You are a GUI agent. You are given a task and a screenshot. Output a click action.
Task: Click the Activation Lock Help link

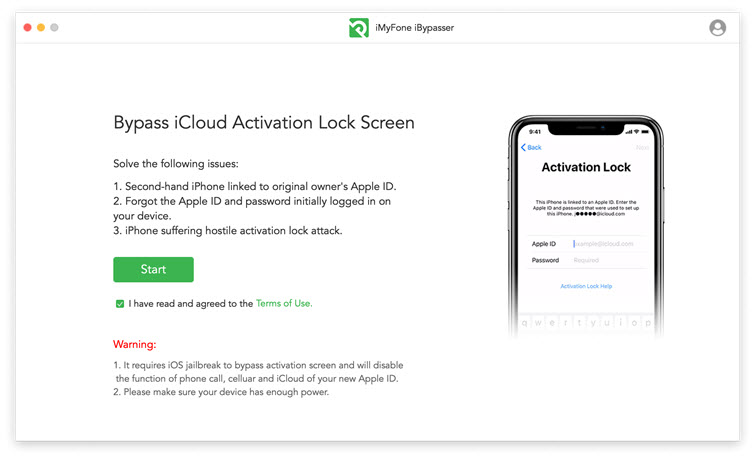coord(586,286)
